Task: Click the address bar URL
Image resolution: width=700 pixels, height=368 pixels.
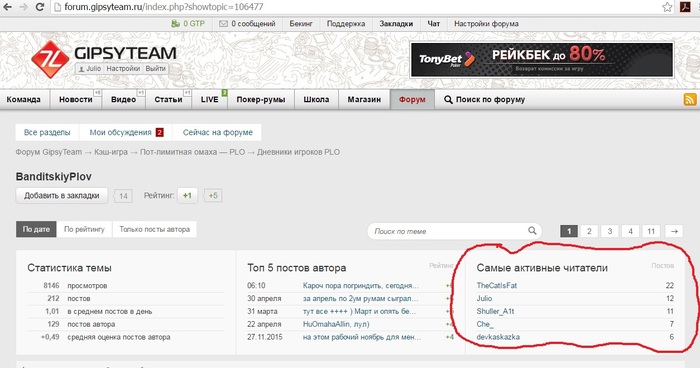Action: click(x=164, y=7)
